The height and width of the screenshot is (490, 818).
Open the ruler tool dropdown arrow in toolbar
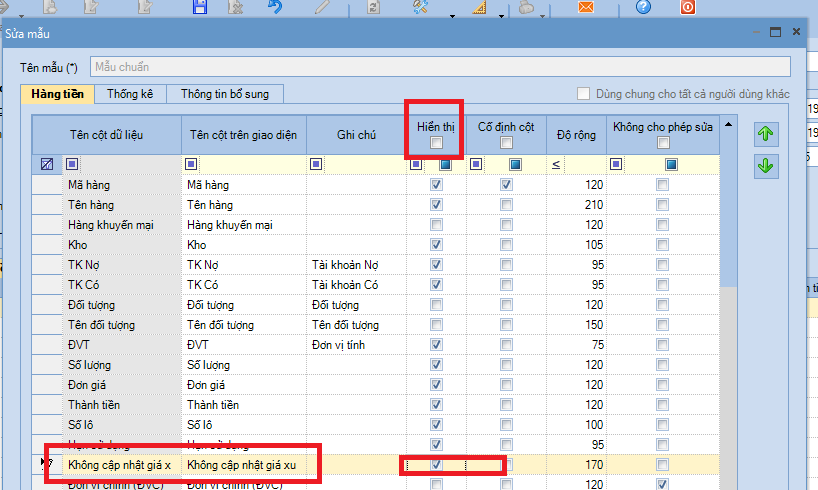(x=505, y=15)
